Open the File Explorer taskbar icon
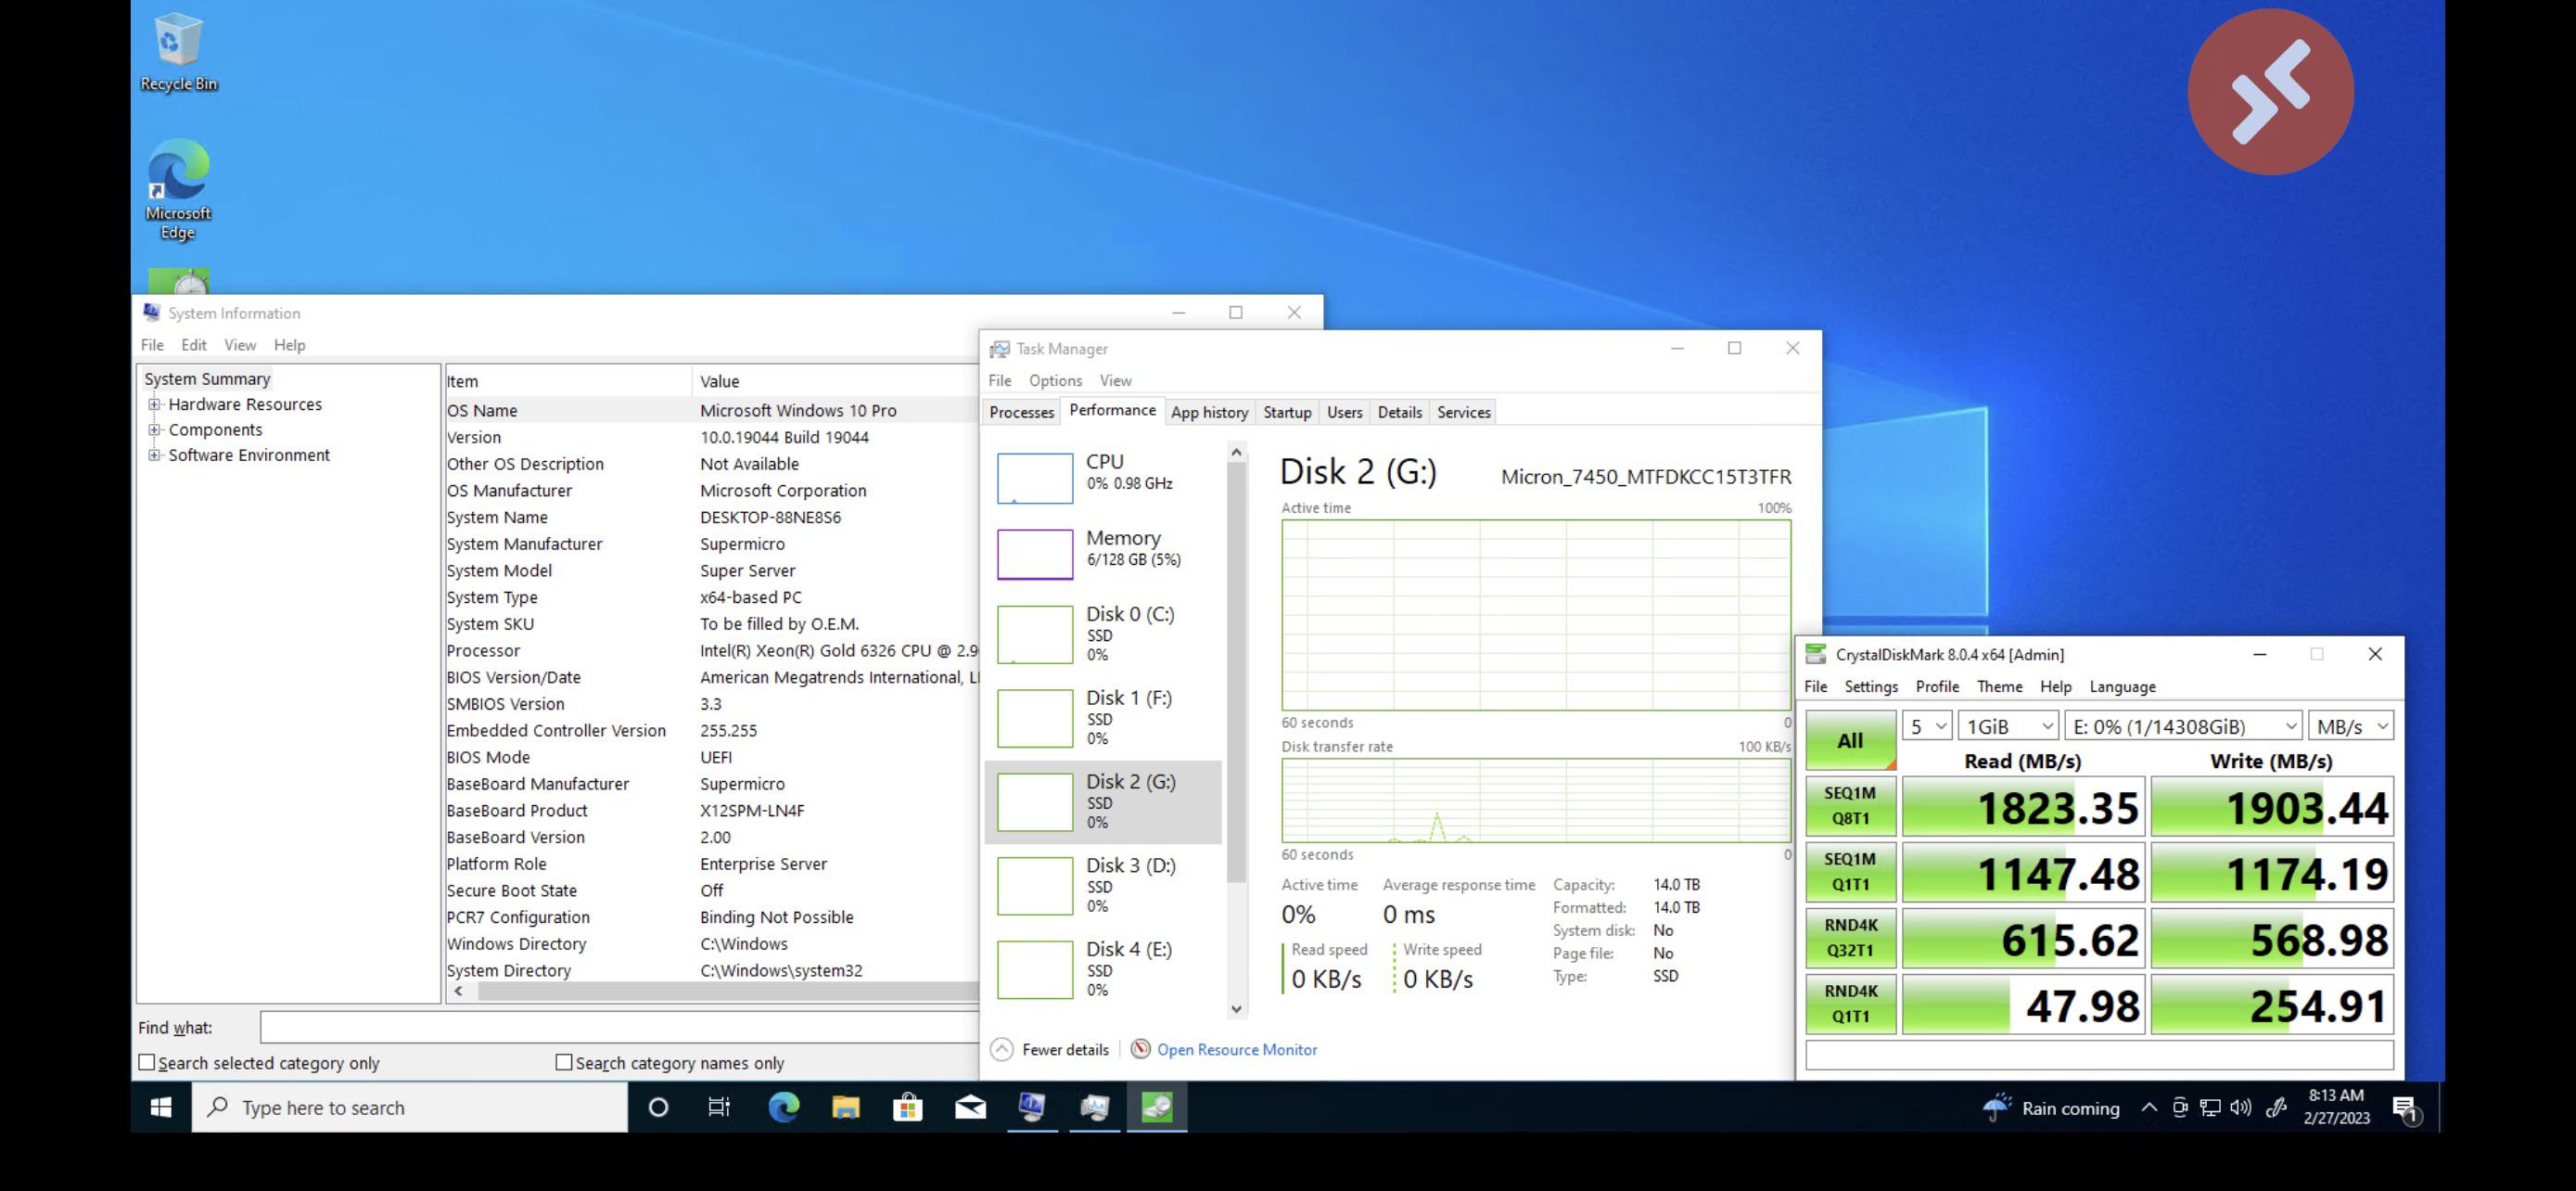 pyautogui.click(x=845, y=1107)
